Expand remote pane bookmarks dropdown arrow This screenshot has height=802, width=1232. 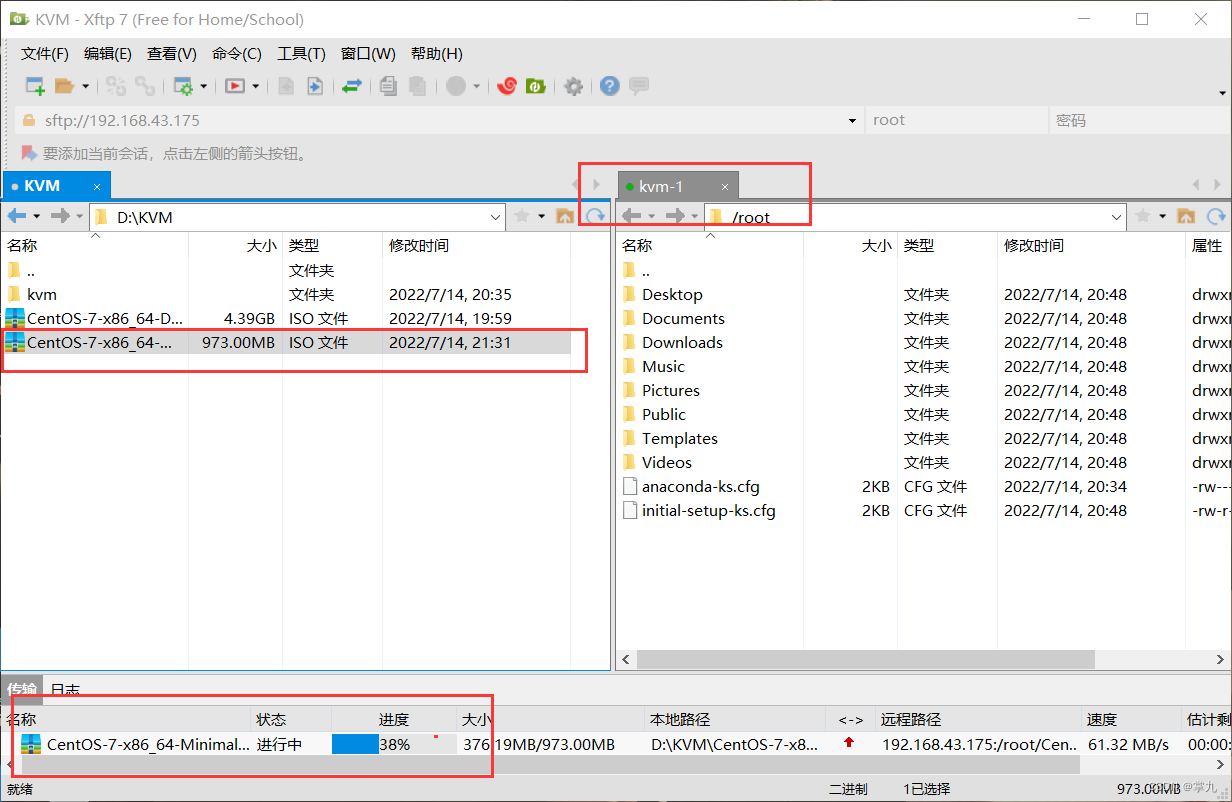click(x=1163, y=216)
